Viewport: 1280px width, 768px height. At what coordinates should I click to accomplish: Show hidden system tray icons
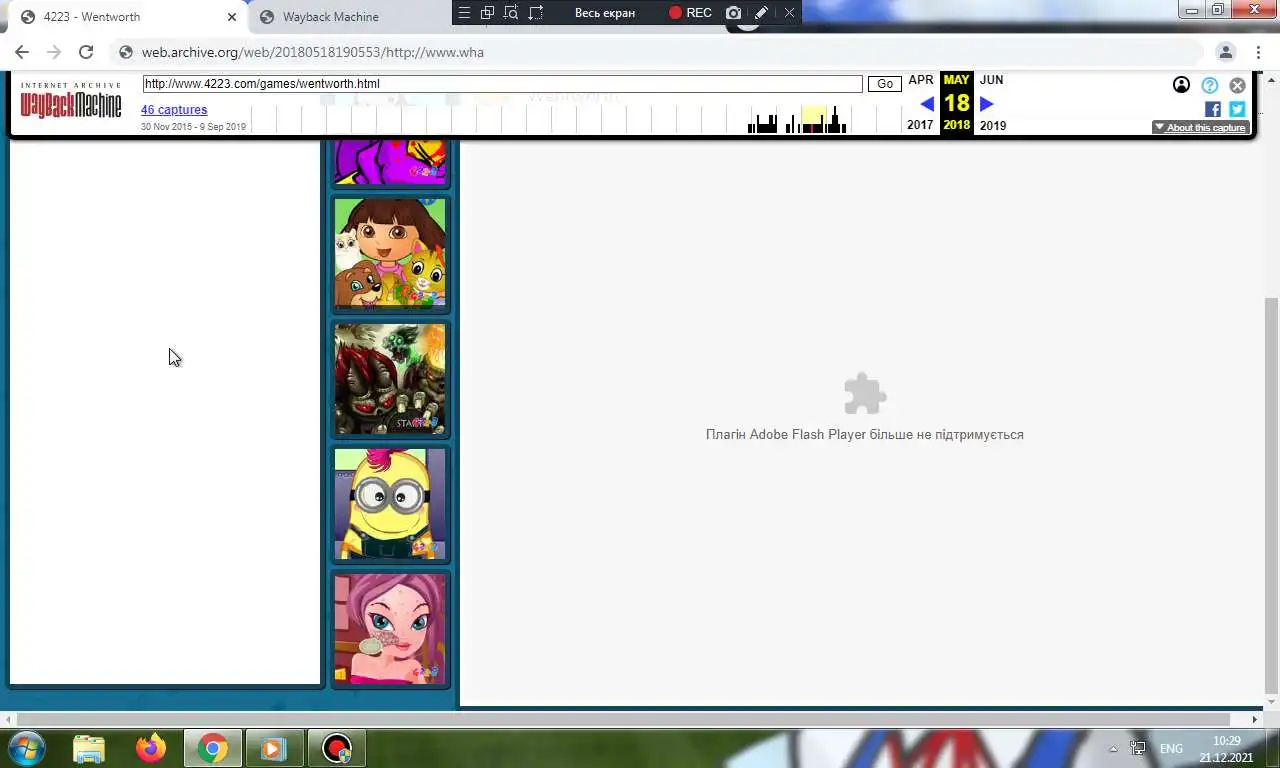[1113, 749]
